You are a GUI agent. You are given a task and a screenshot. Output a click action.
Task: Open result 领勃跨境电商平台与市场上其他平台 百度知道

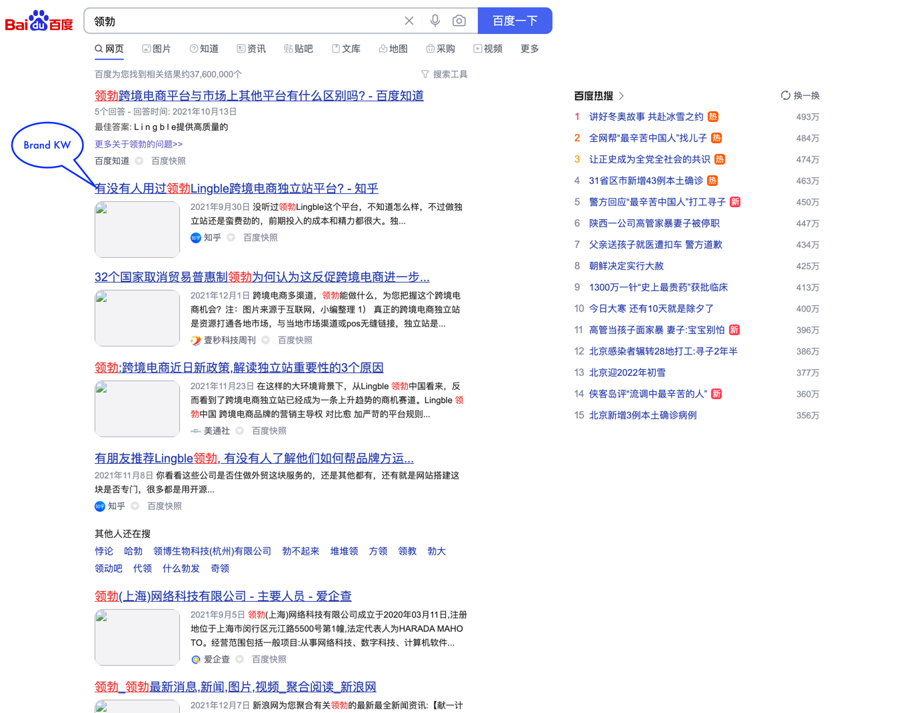259,96
